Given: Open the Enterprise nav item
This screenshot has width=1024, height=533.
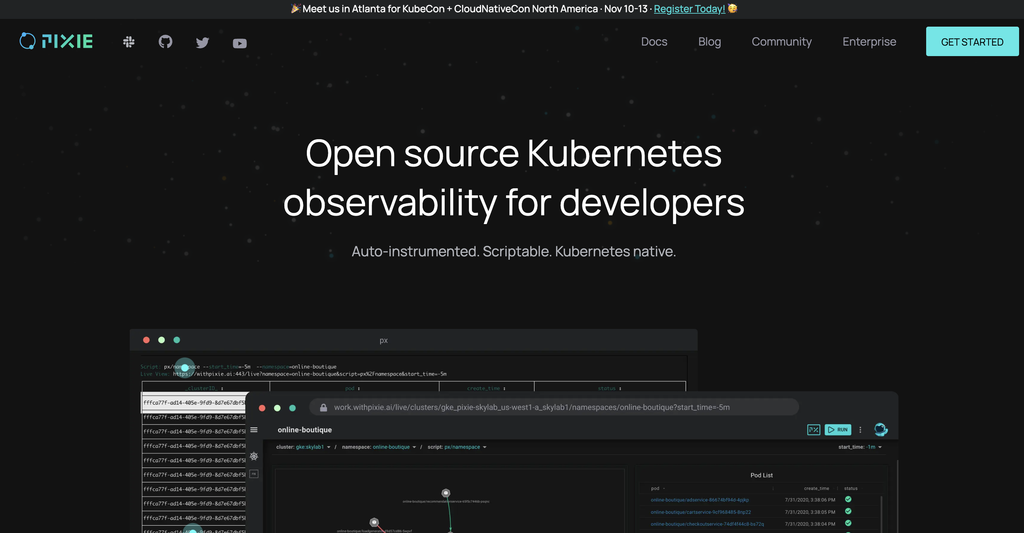Looking at the screenshot, I should tap(869, 42).
